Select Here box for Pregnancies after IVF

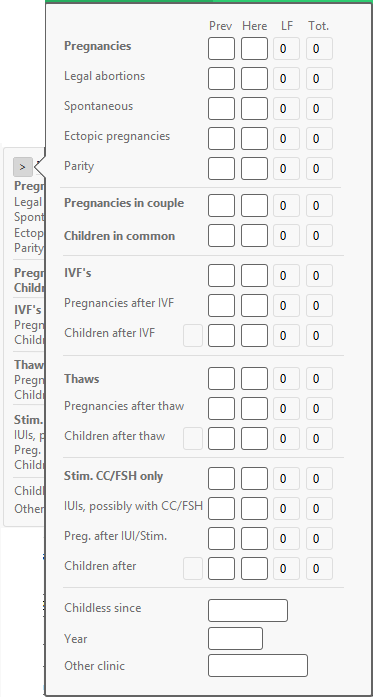(254, 305)
